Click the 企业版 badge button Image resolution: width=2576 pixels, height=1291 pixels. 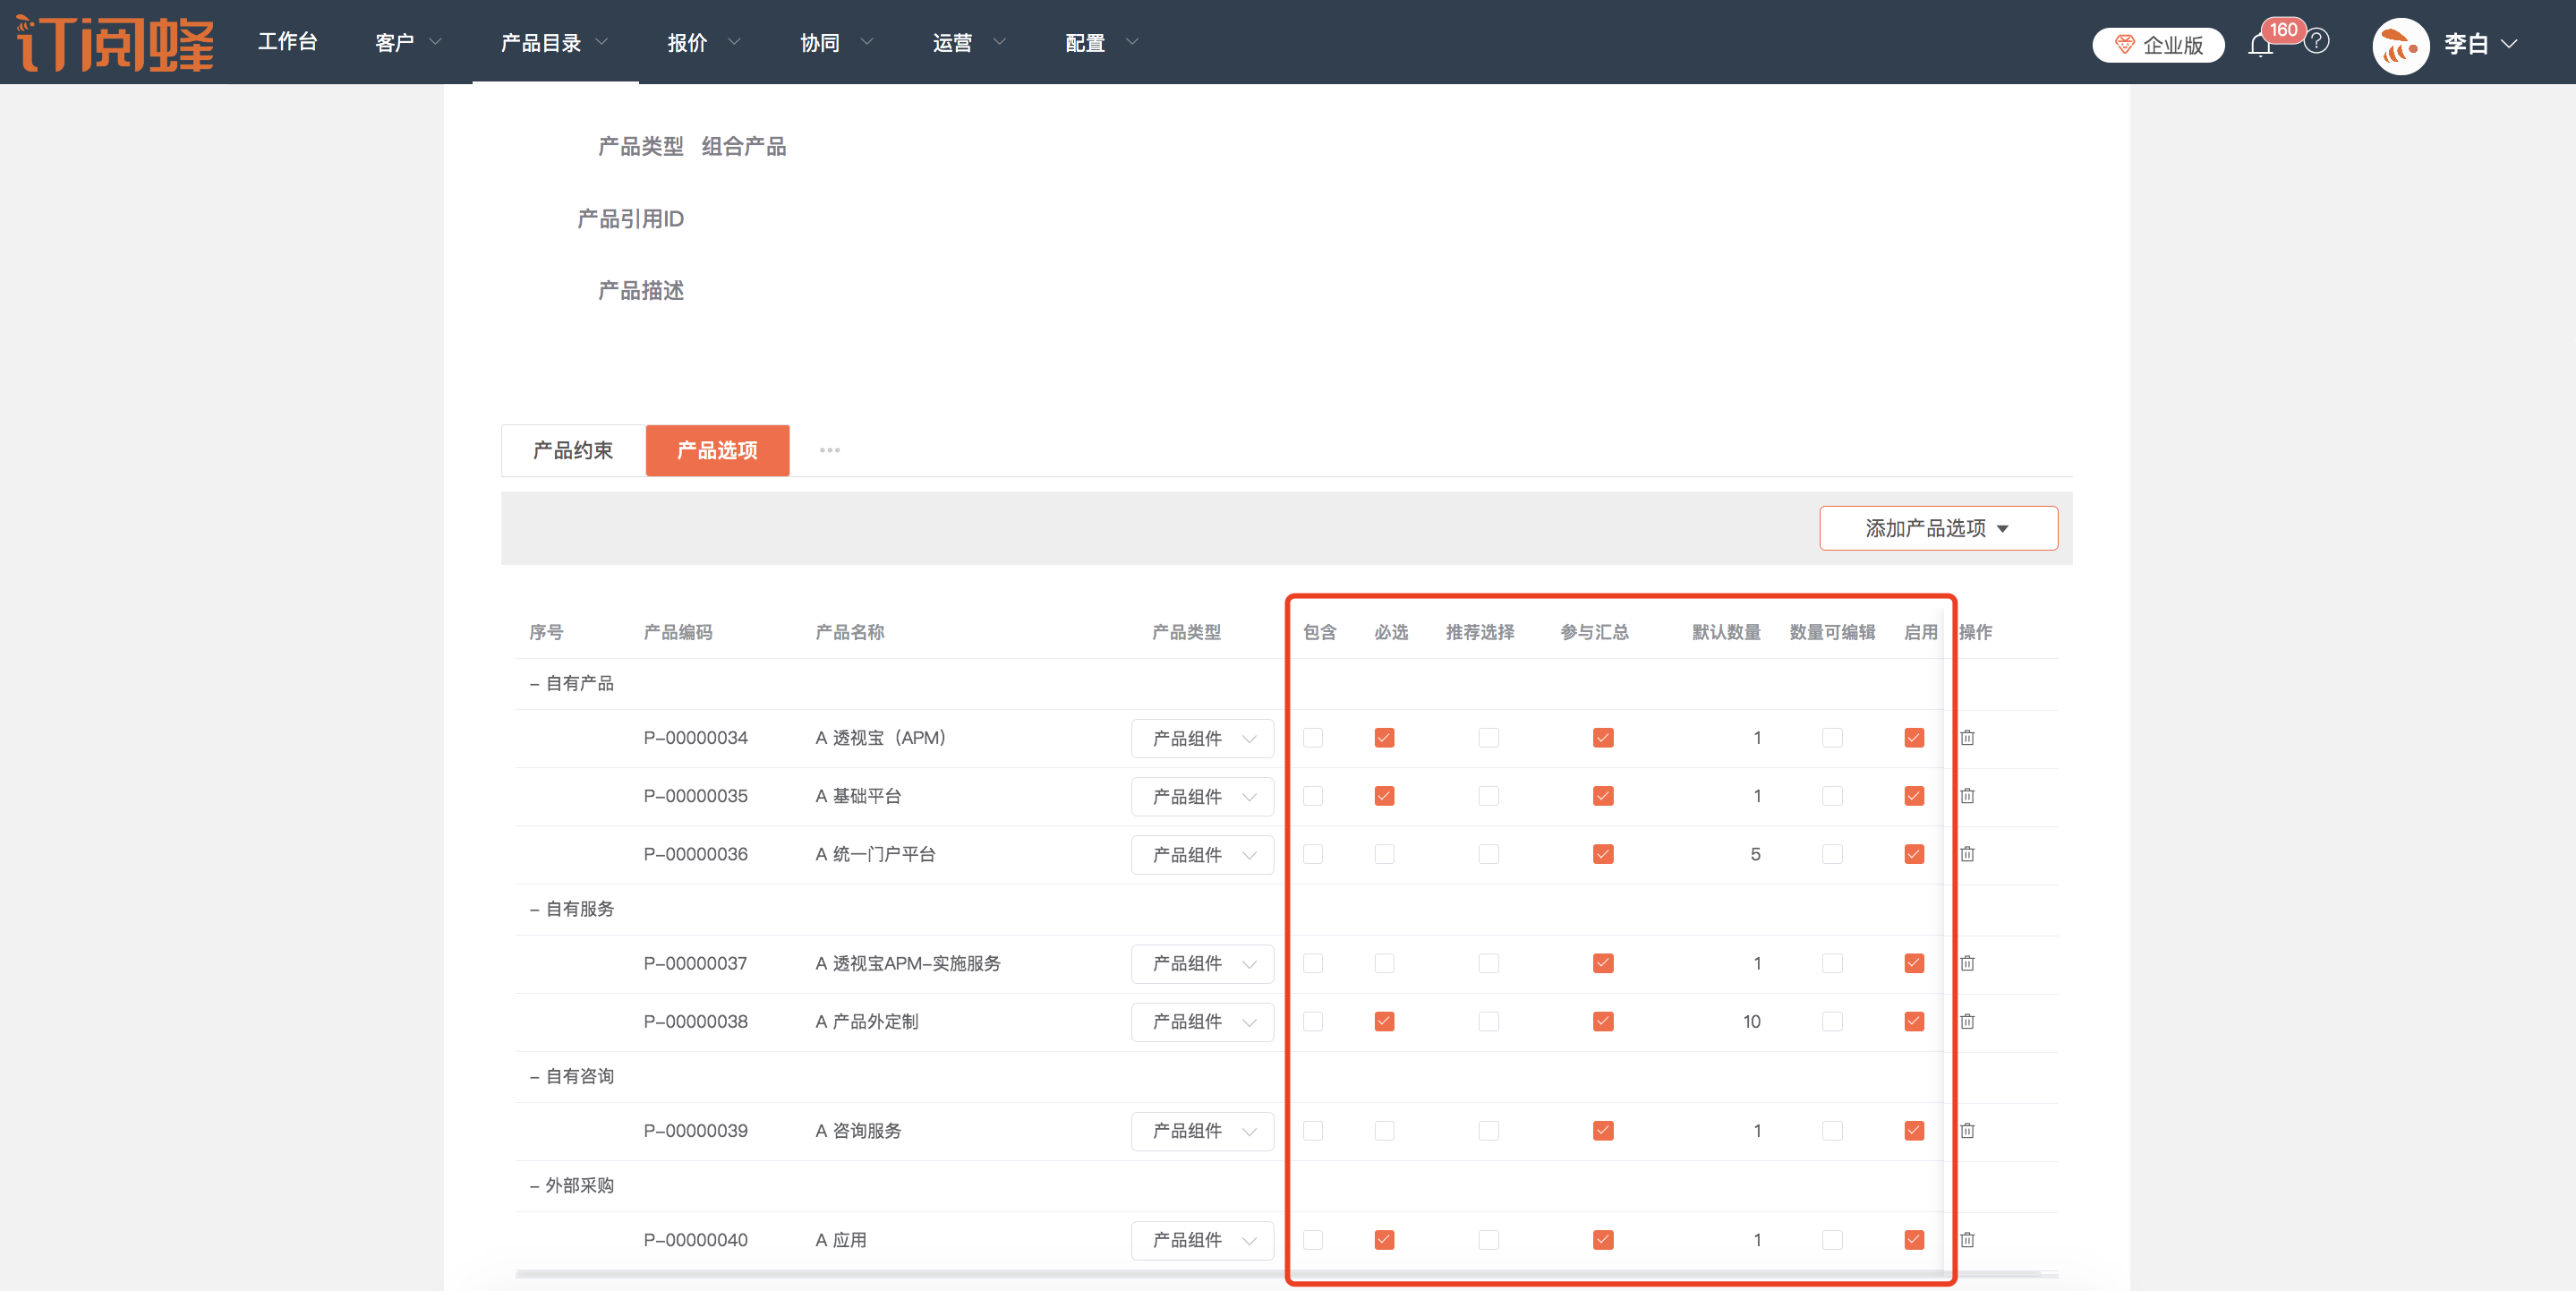2158,45
